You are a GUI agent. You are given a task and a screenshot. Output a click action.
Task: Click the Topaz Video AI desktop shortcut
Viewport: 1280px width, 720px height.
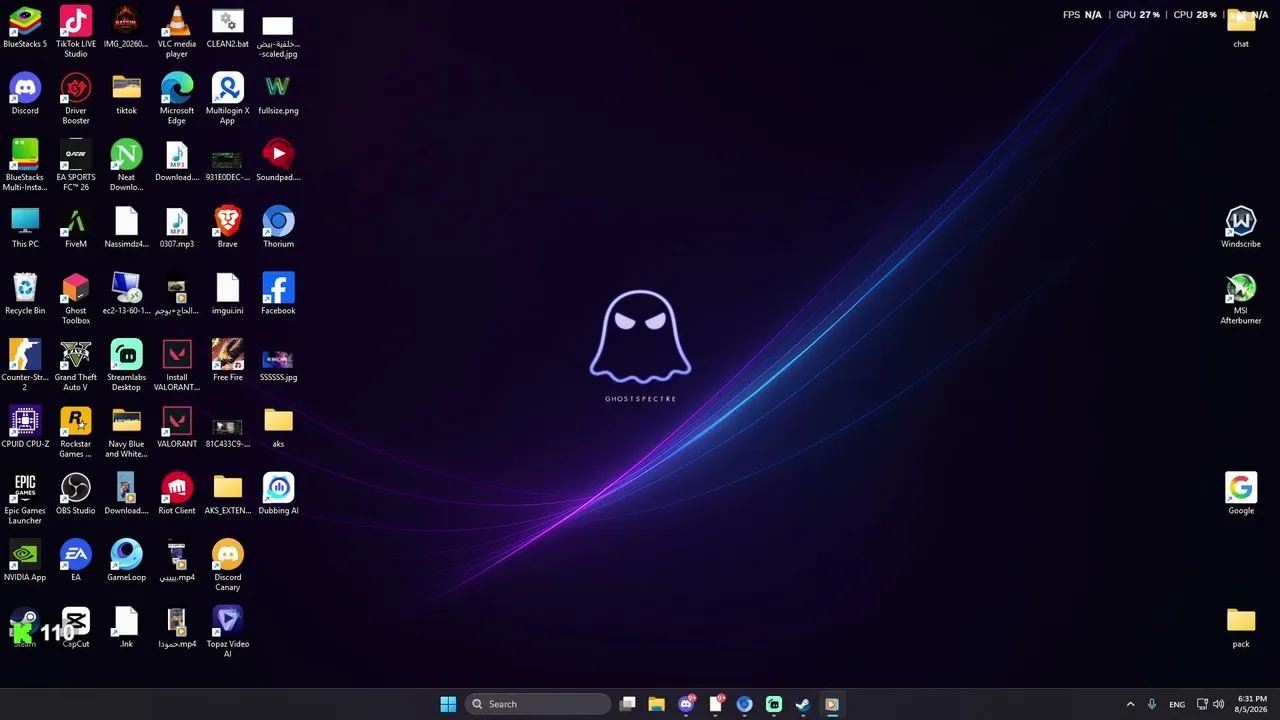coord(228,633)
